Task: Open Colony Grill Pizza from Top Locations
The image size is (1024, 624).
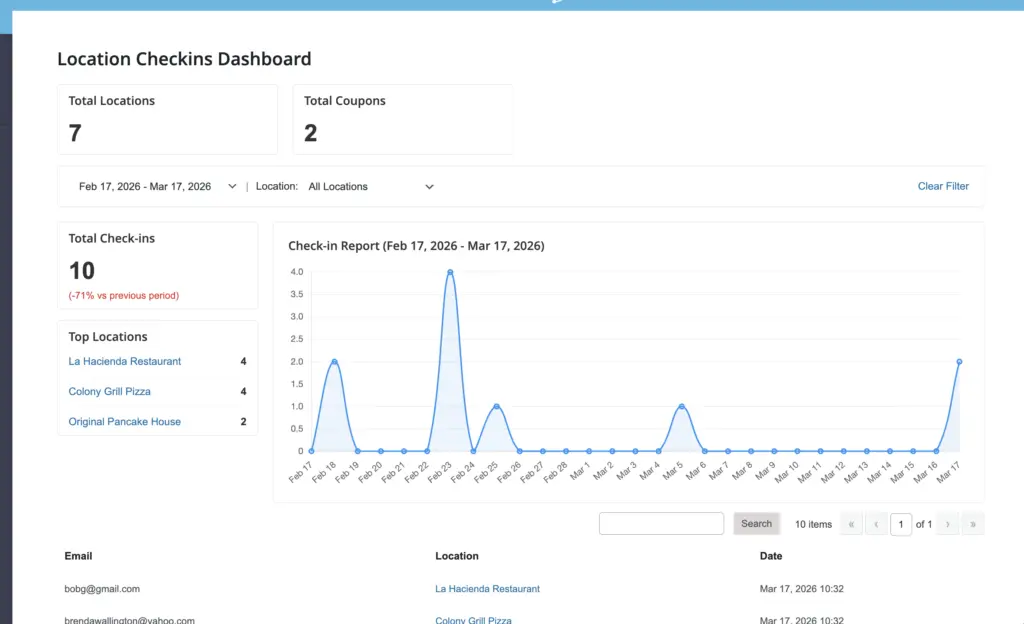Action: pyautogui.click(x=109, y=391)
